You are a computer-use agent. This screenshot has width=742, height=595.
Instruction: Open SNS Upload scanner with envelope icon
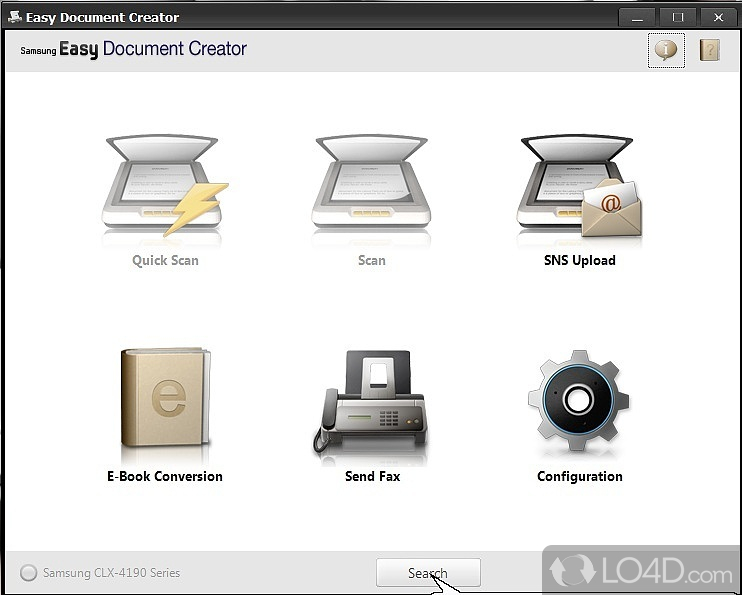[x=580, y=186]
